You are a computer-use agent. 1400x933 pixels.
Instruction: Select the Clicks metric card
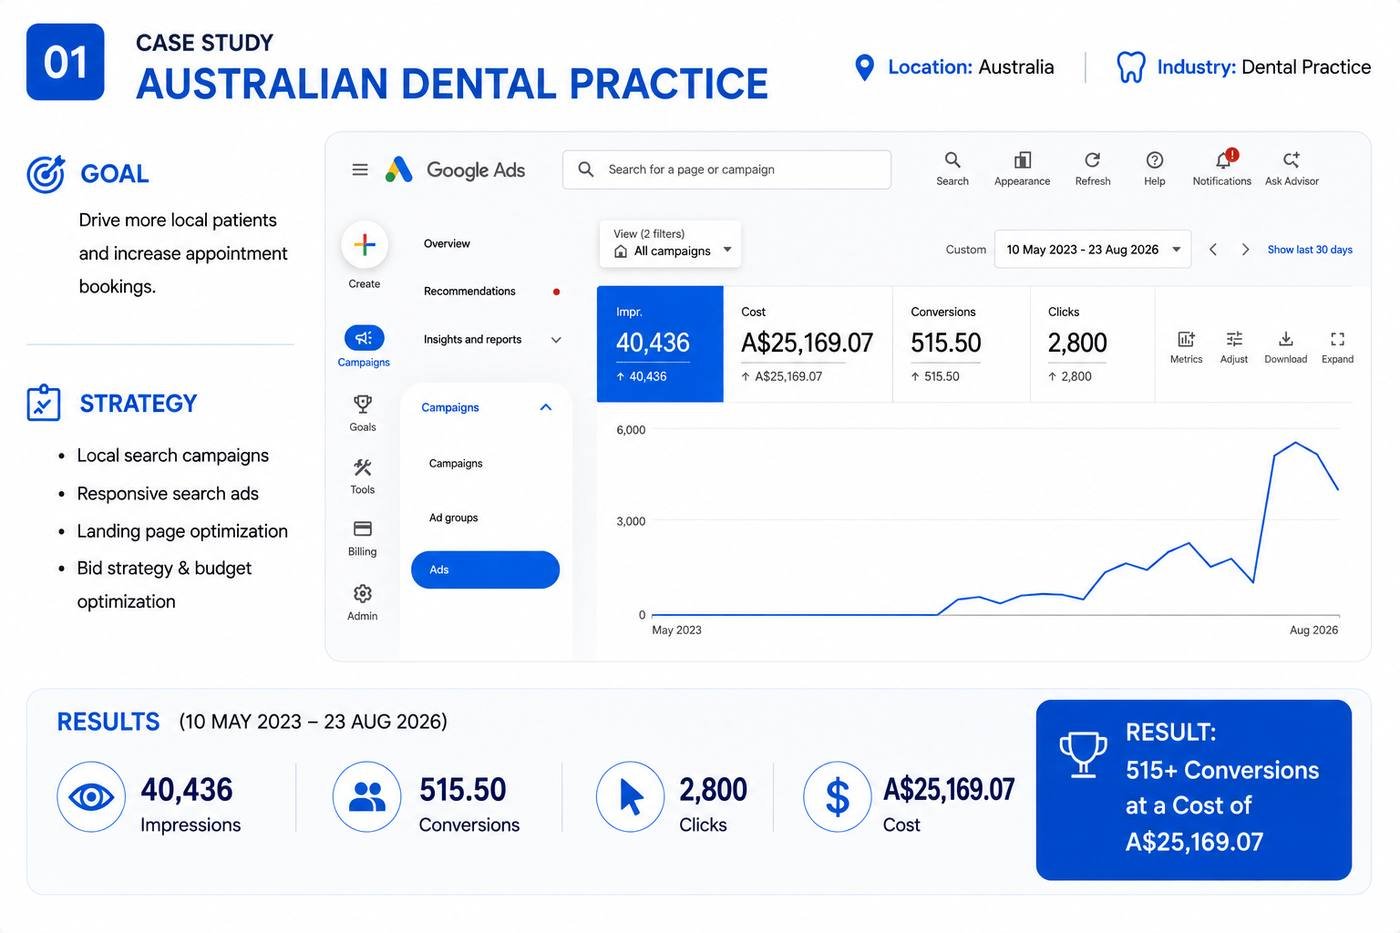tap(1092, 344)
